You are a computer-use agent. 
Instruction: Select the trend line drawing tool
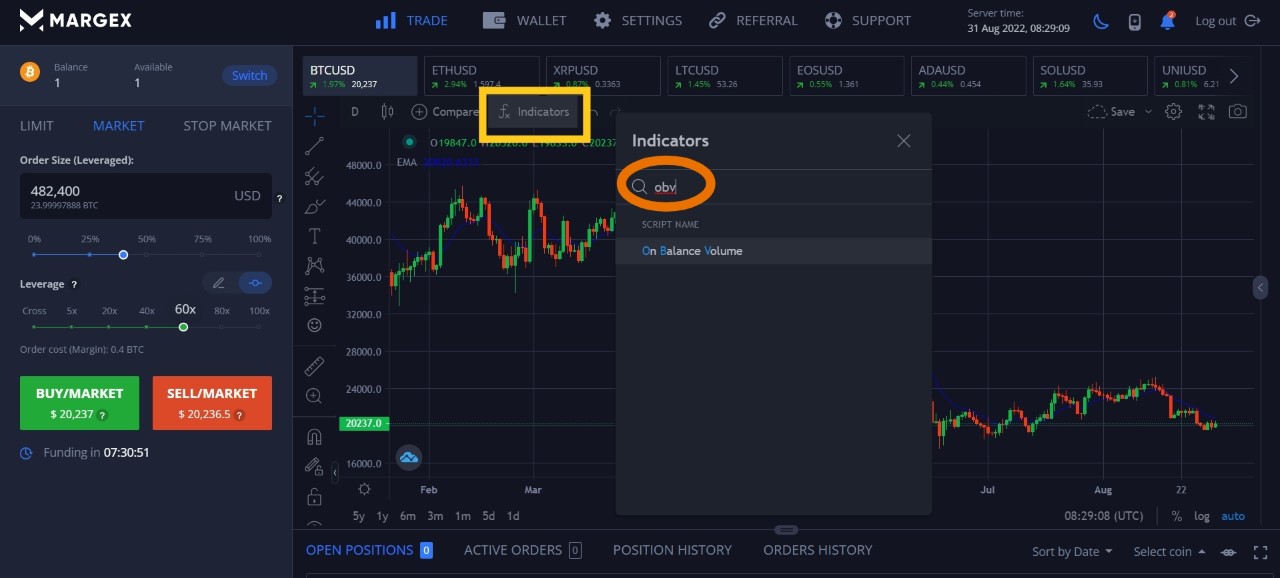[314, 145]
